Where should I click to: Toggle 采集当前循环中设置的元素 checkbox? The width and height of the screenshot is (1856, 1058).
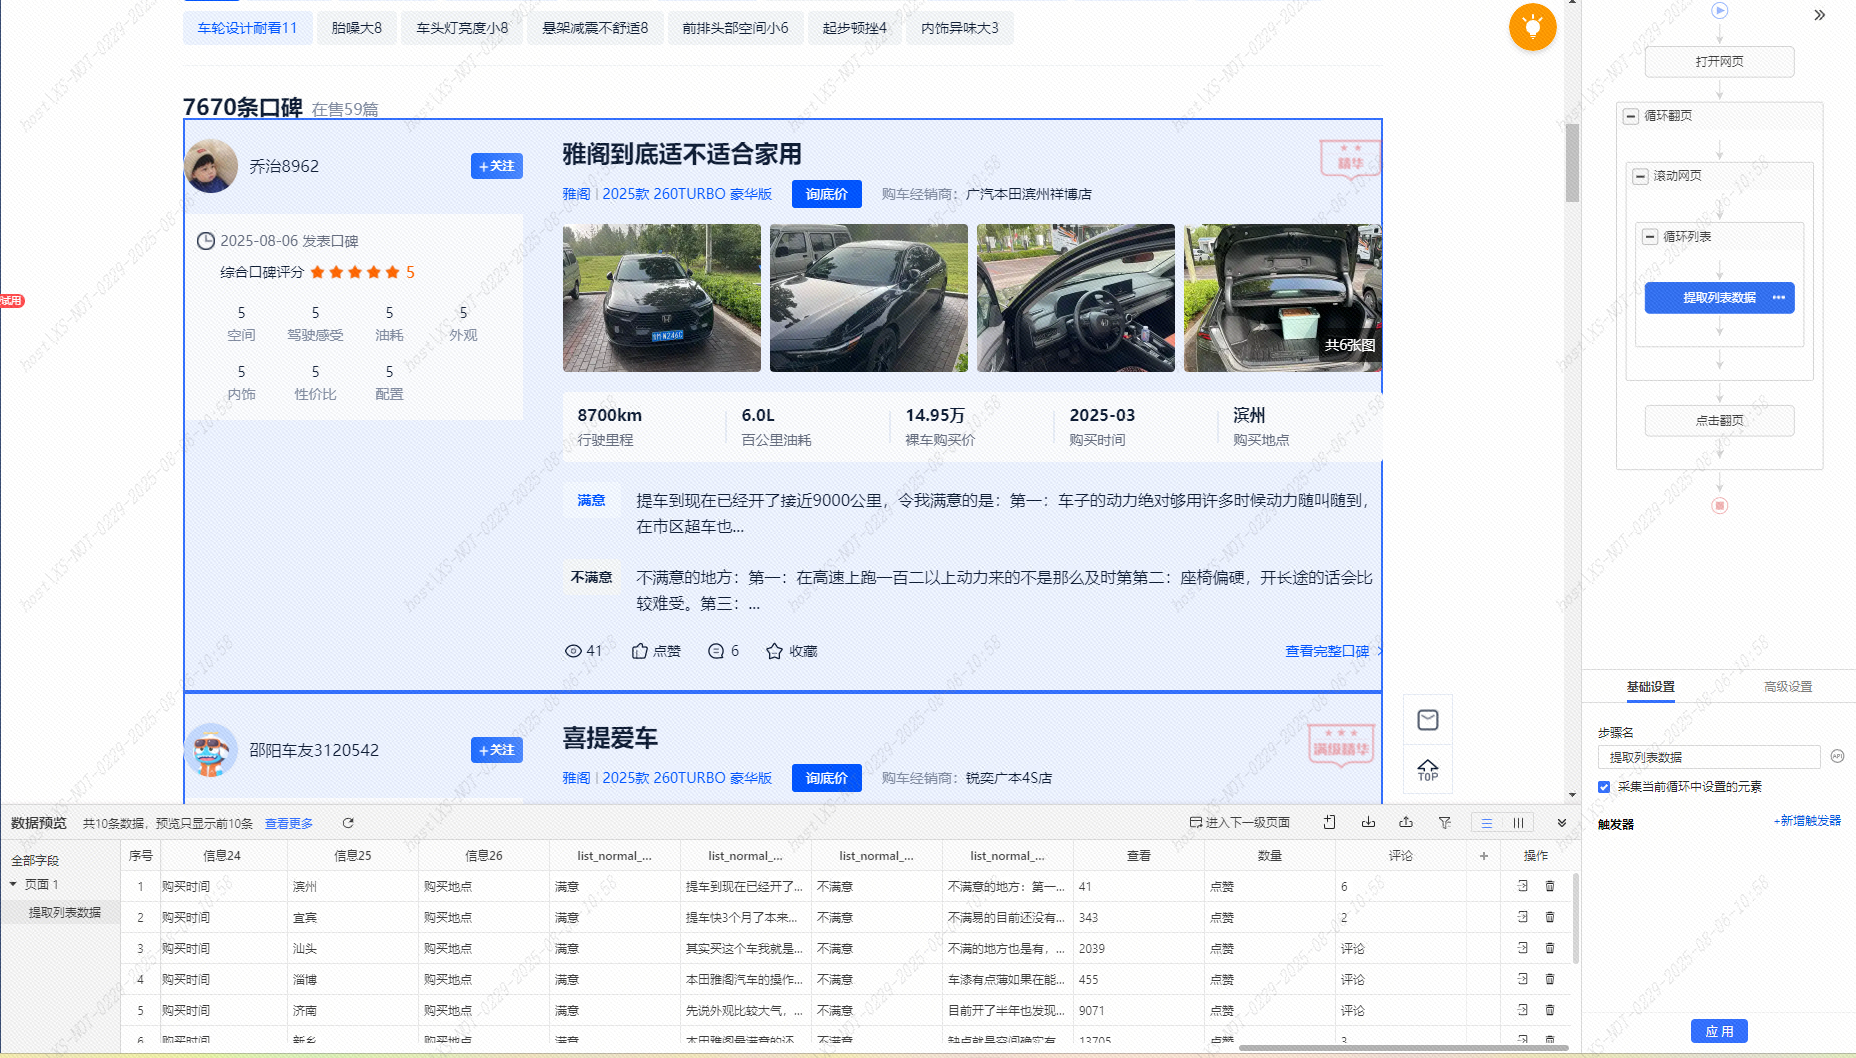click(1604, 787)
